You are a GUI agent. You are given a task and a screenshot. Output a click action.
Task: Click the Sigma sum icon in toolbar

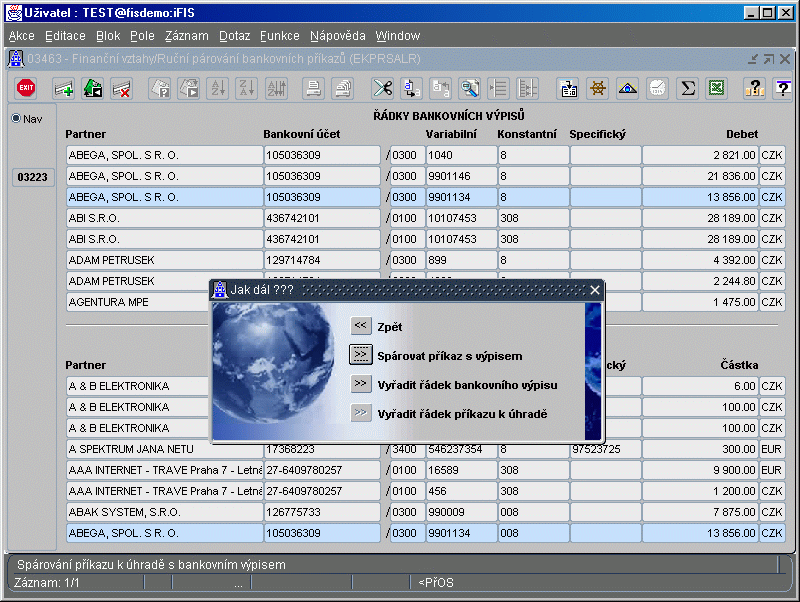click(687, 88)
